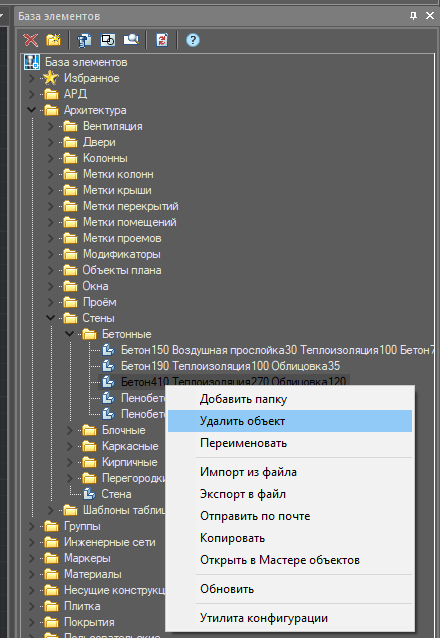Select the Метки помещений tree row
Image resolution: width=440 pixels, height=638 pixels.
pos(130,222)
